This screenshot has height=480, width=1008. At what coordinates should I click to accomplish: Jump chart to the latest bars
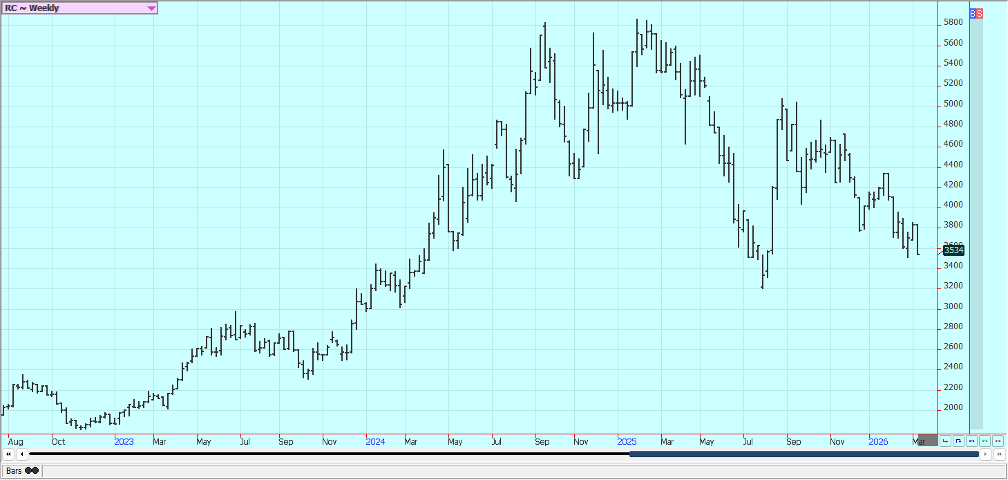coord(999,454)
